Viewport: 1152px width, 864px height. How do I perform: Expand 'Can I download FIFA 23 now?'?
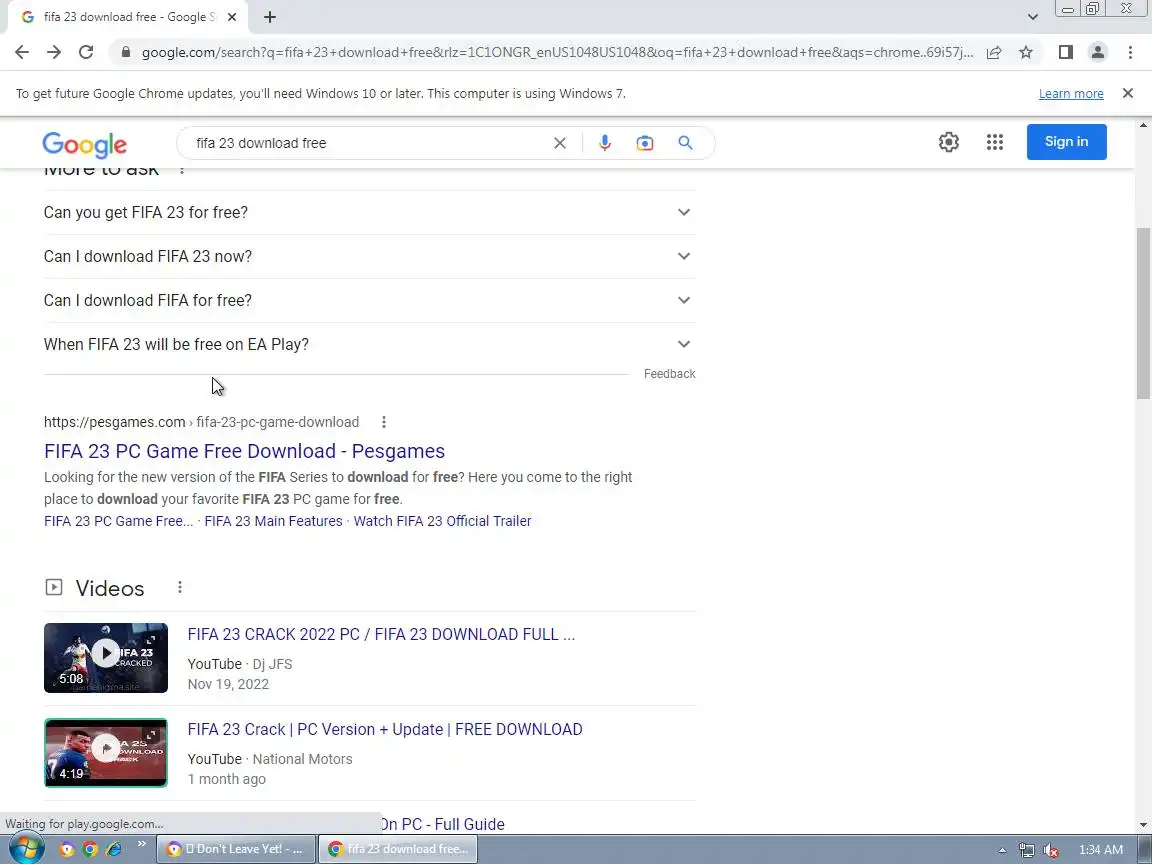[370, 256]
